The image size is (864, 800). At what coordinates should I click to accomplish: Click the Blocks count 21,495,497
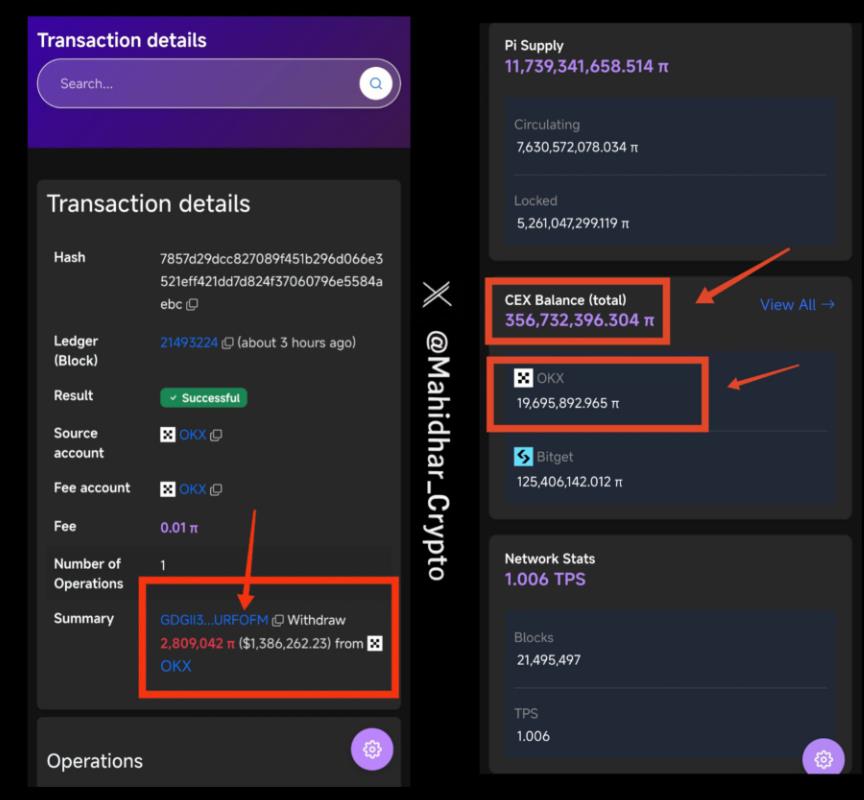point(548,660)
